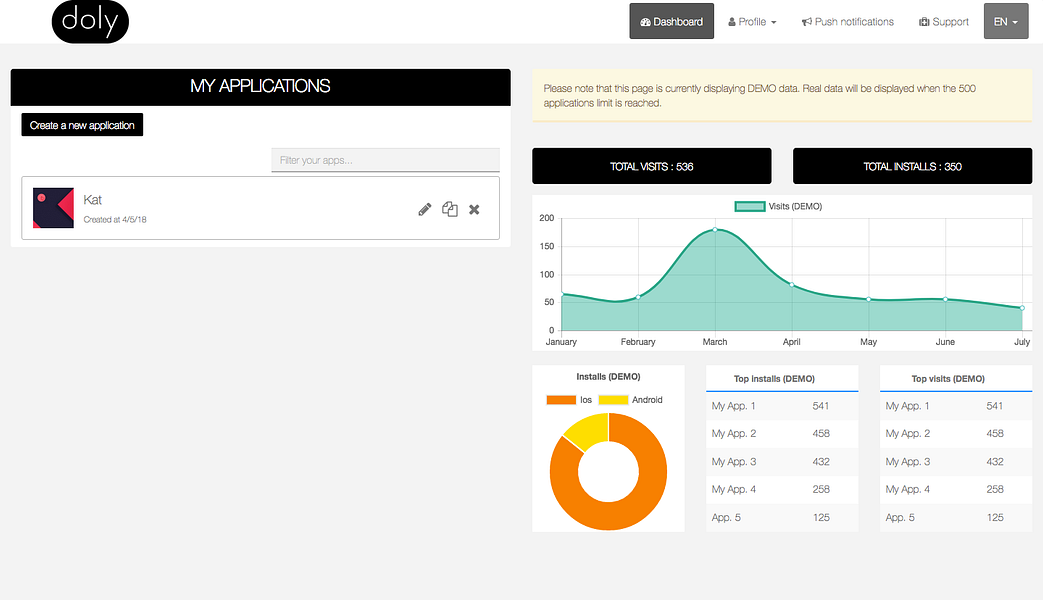Toggle the Ios legend in Installs chart
The width and height of the screenshot is (1043, 600).
[569, 400]
